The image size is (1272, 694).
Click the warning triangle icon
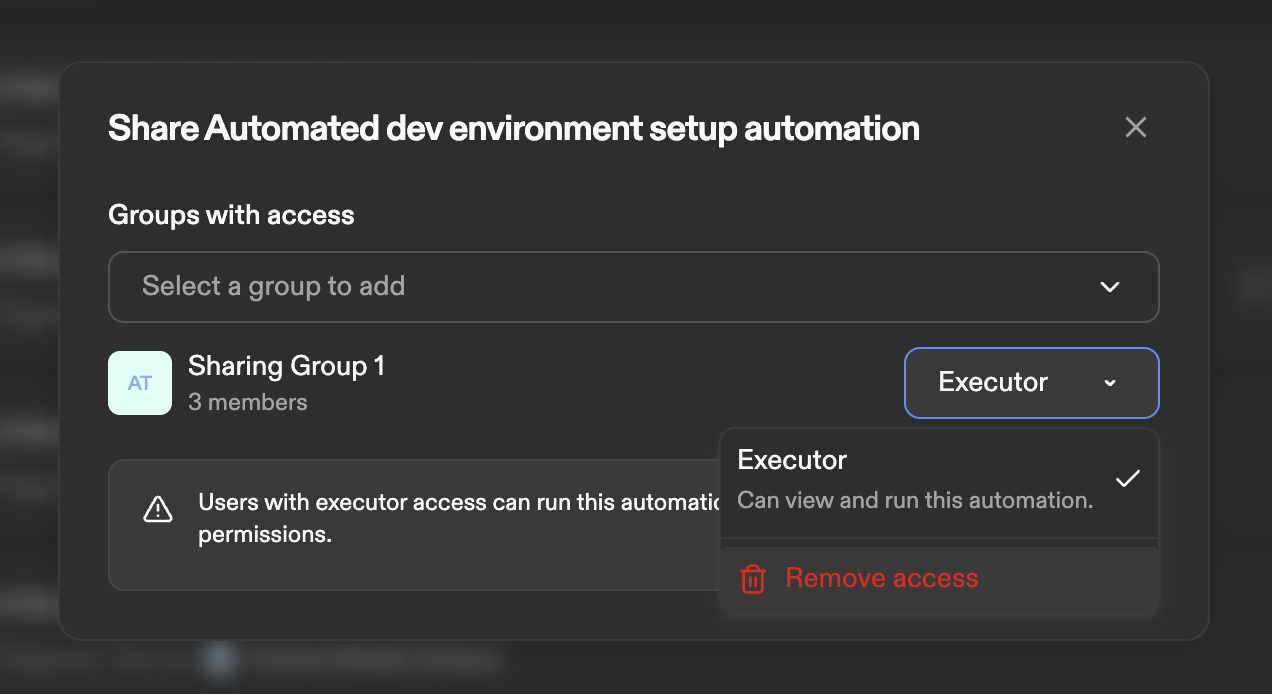(x=158, y=509)
